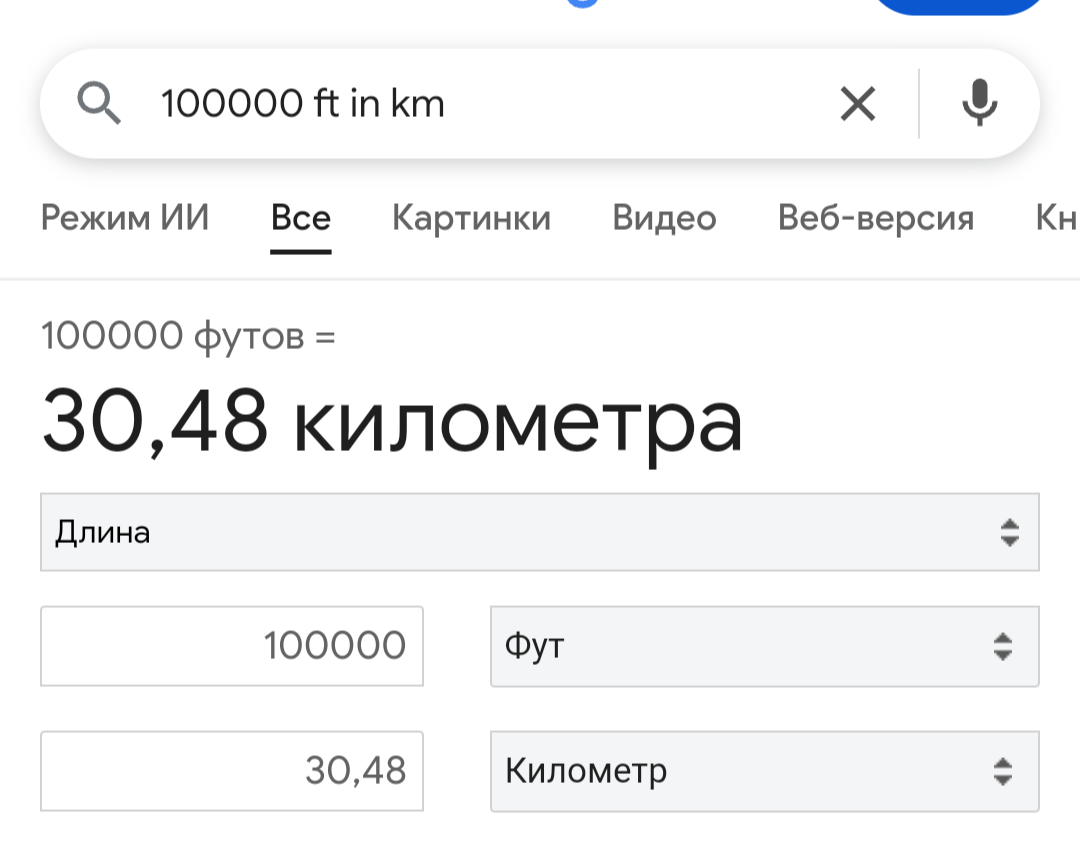The height and width of the screenshot is (844, 1080).
Task: Focus the 100000 feet input field
Action: coord(232,646)
